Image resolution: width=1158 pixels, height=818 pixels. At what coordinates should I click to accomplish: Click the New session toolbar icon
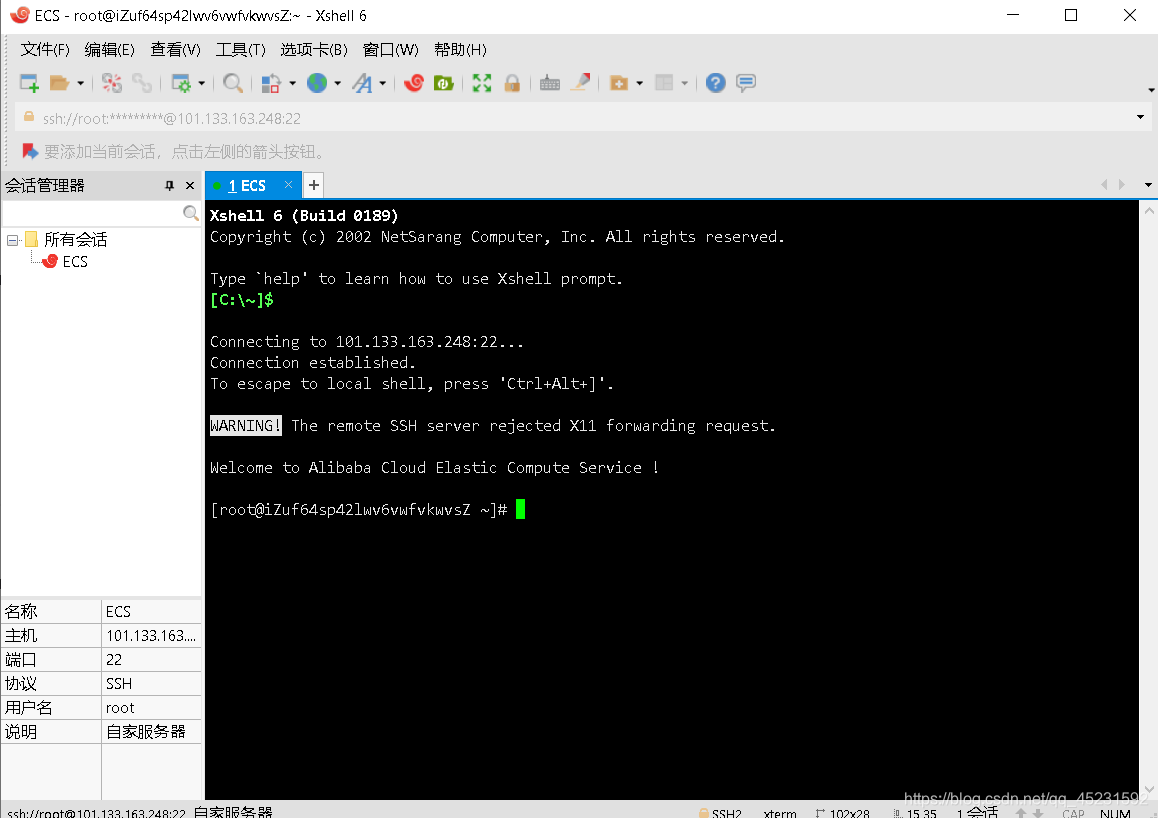pos(29,83)
